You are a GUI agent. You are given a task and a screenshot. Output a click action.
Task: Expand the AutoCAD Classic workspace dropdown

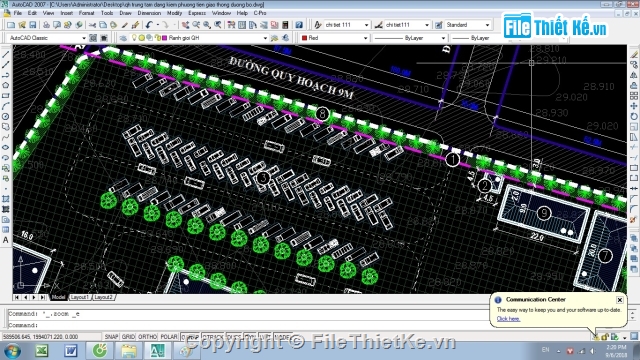click(84, 38)
